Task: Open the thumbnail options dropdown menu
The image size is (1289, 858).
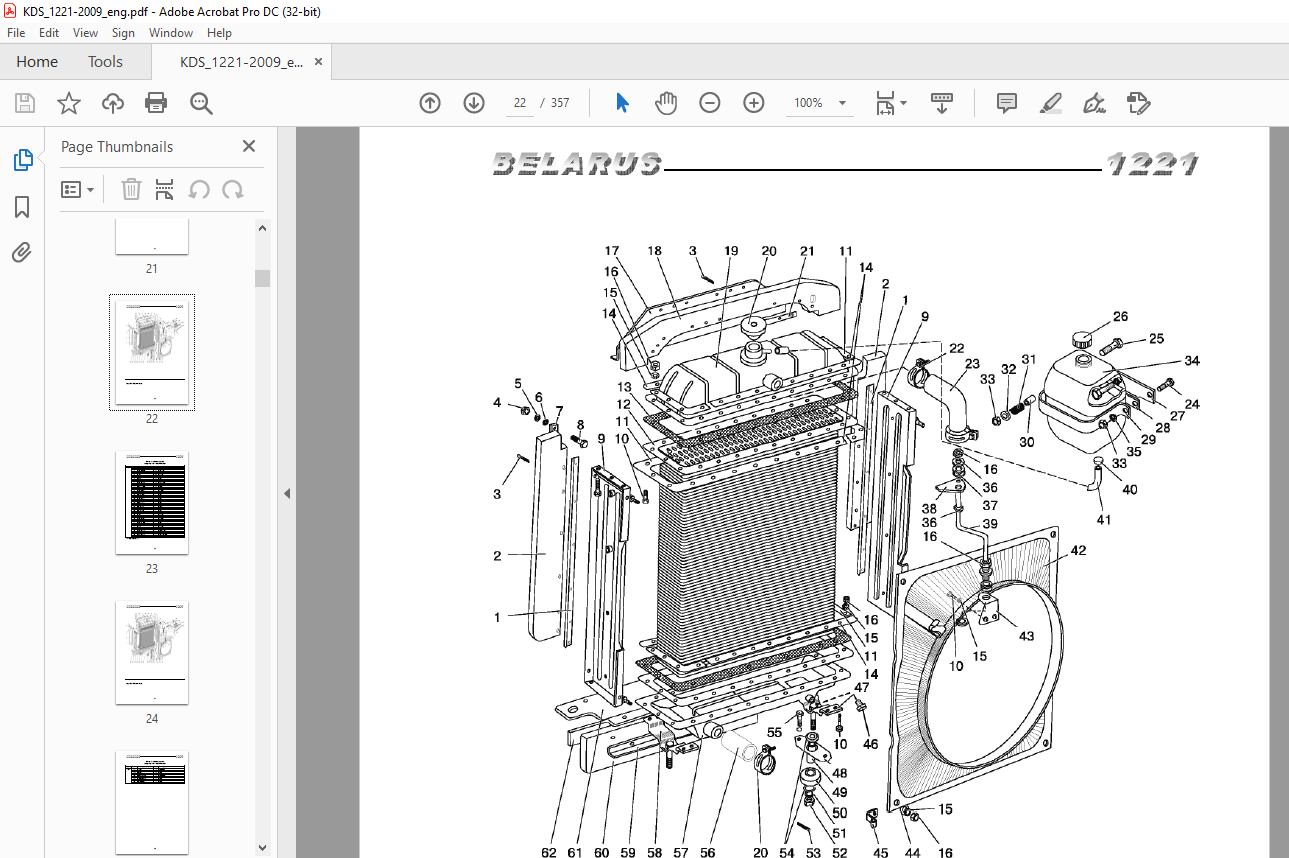Action: 78,189
